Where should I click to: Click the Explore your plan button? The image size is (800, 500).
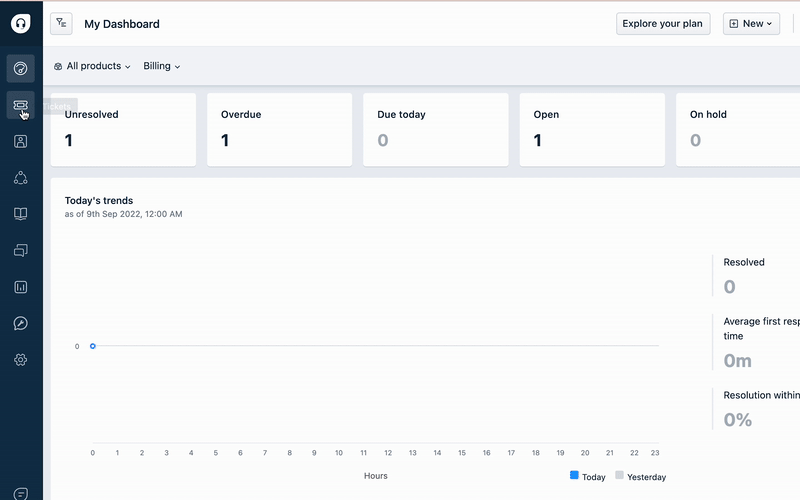point(663,23)
